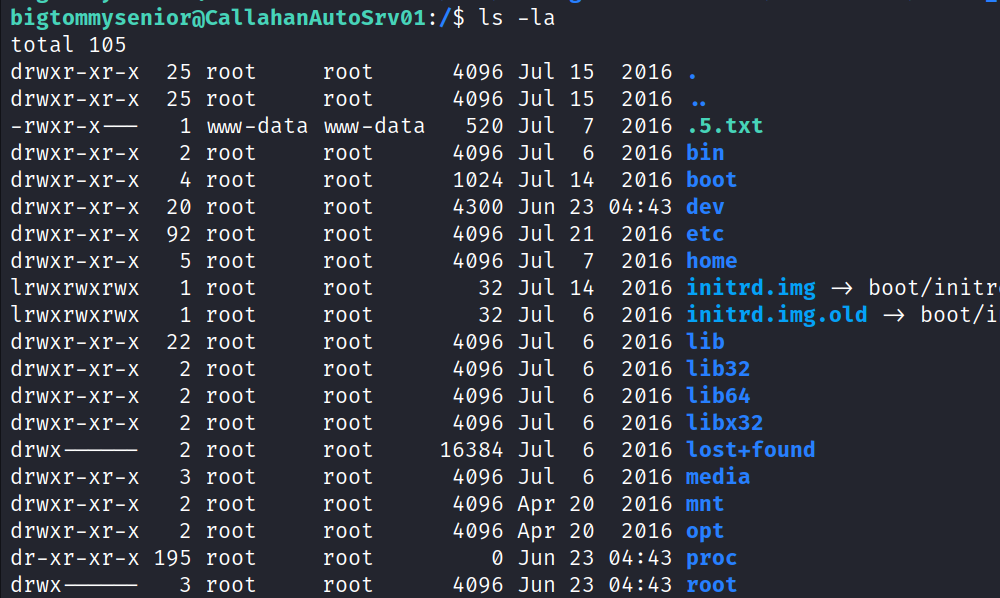Click the mnt directory name
Screen dimensions: 1000x598
click(x=705, y=504)
